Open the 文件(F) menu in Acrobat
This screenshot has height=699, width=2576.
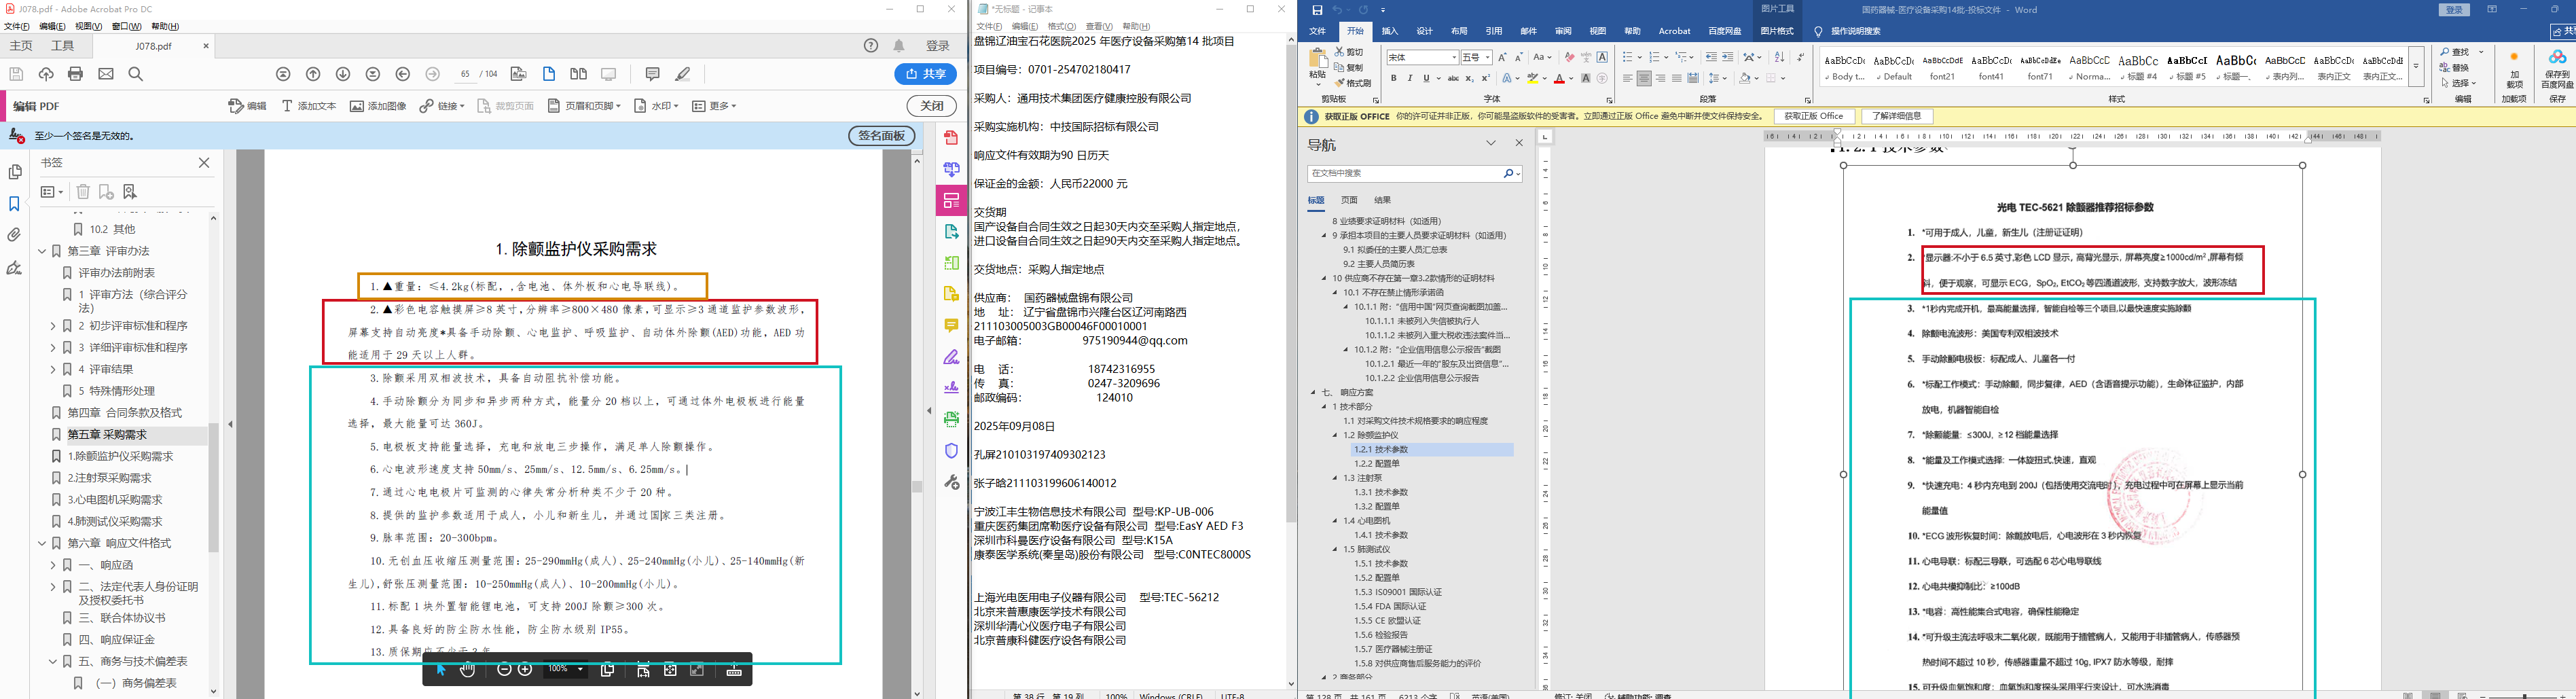point(17,26)
